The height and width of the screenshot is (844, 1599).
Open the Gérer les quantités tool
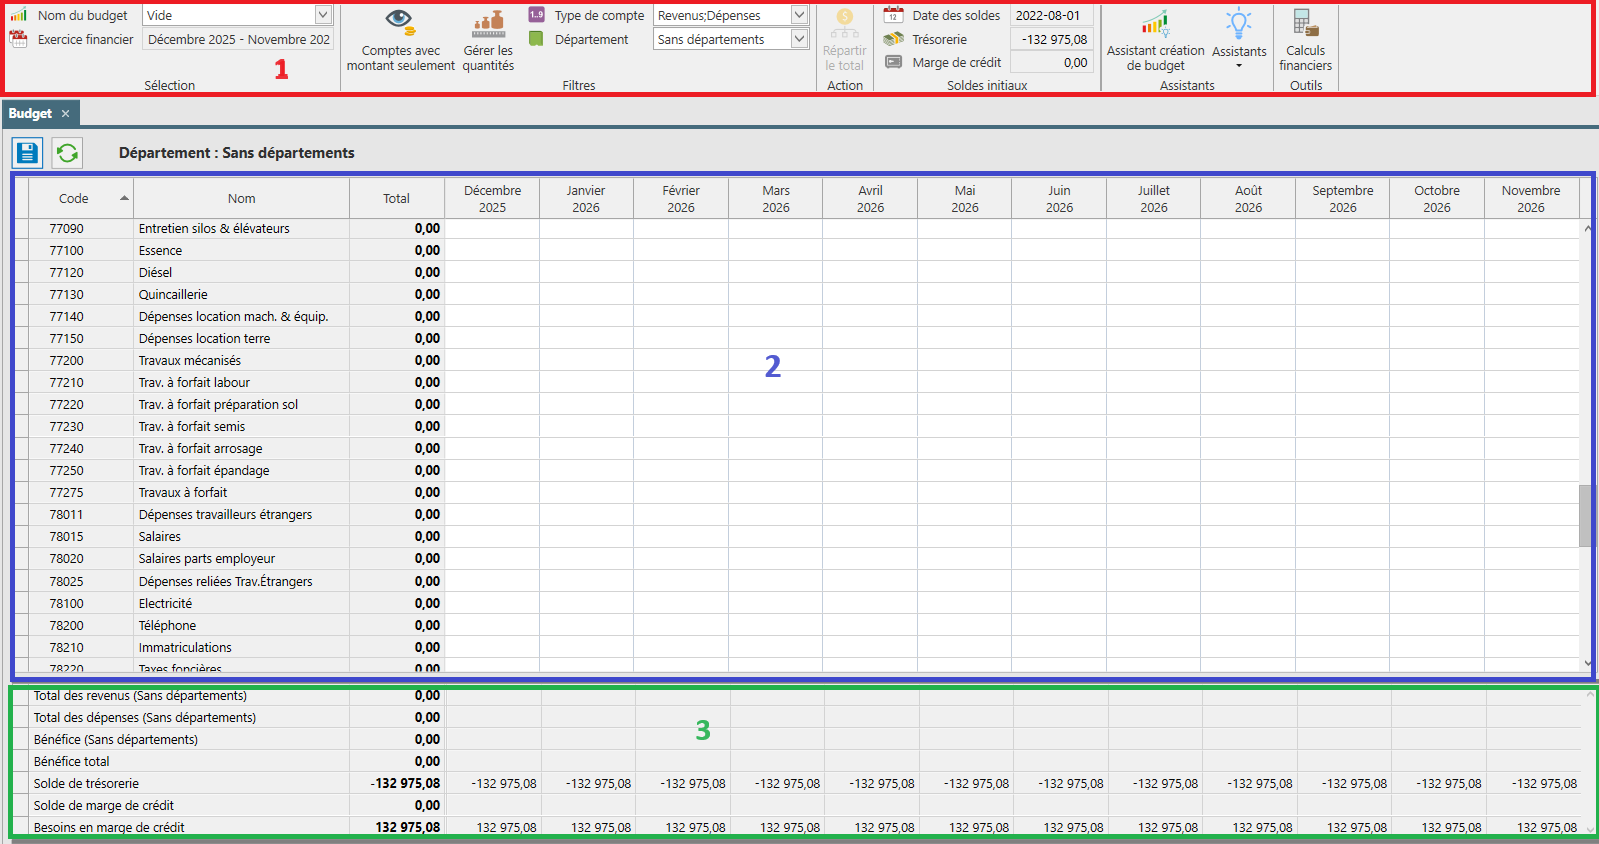[488, 42]
